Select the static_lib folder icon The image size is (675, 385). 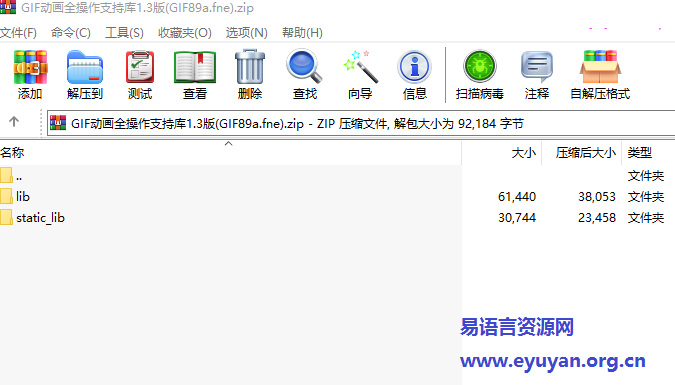(6, 217)
